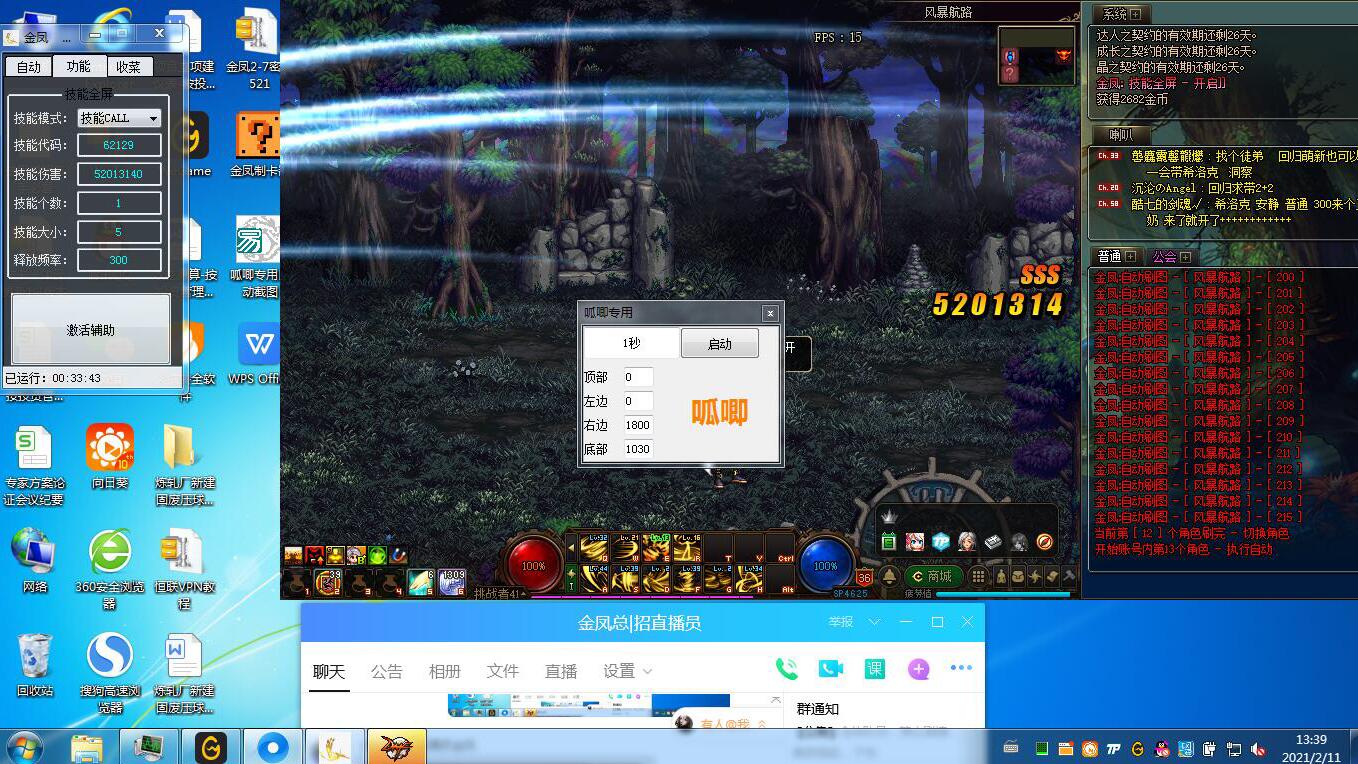Click the 右边 field showing 1800

pyautogui.click(x=638, y=425)
